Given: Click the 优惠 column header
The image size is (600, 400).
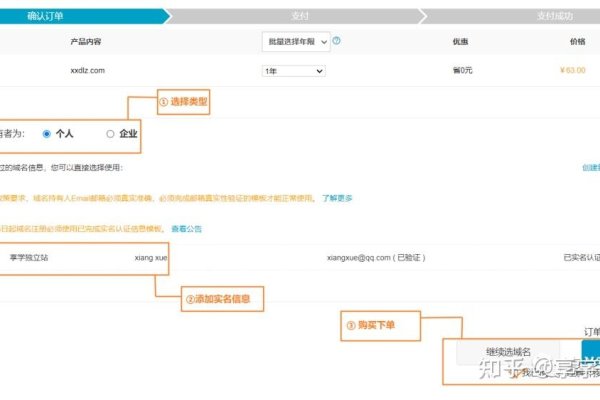Looking at the screenshot, I should point(460,42).
